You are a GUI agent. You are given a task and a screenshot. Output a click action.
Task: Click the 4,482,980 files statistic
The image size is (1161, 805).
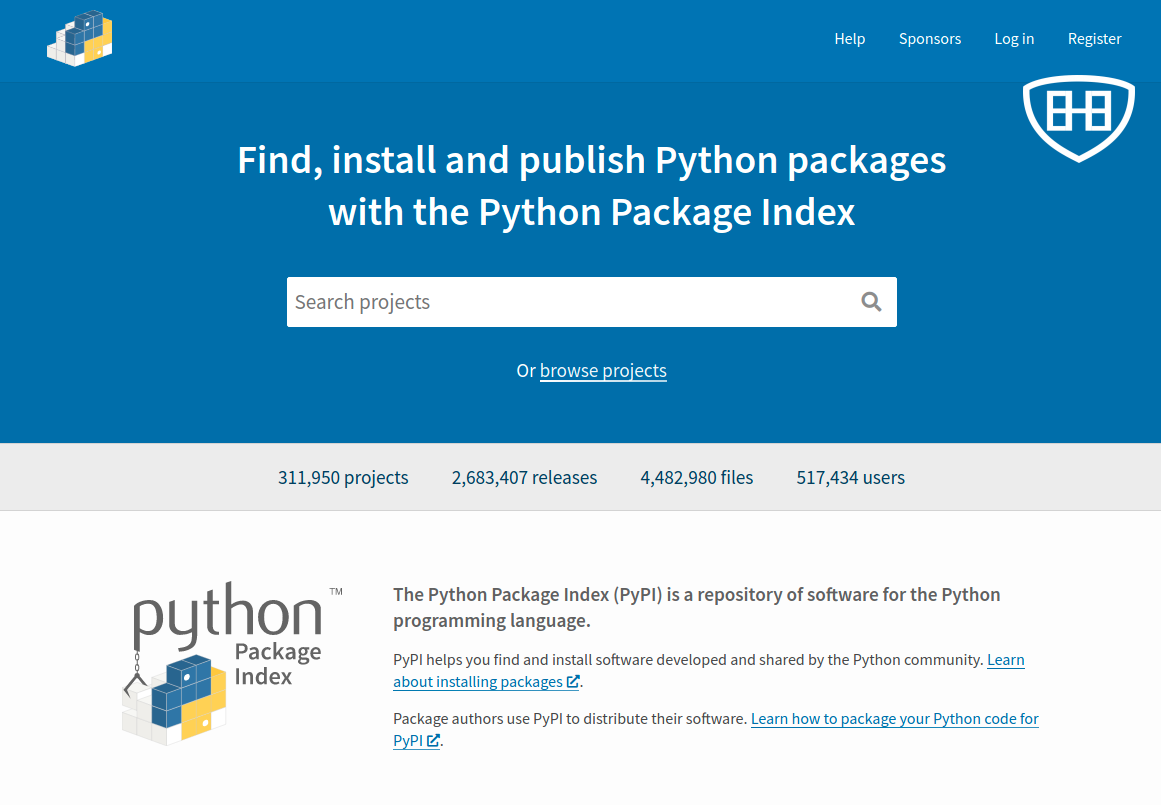pos(696,478)
